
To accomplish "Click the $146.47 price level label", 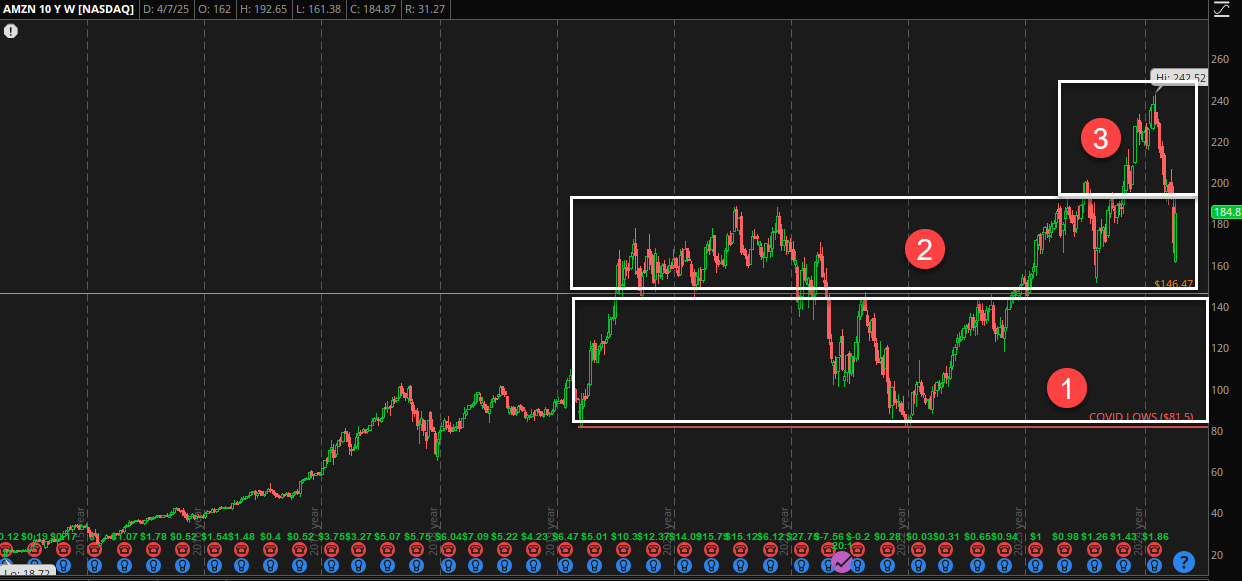I will pos(1174,284).
